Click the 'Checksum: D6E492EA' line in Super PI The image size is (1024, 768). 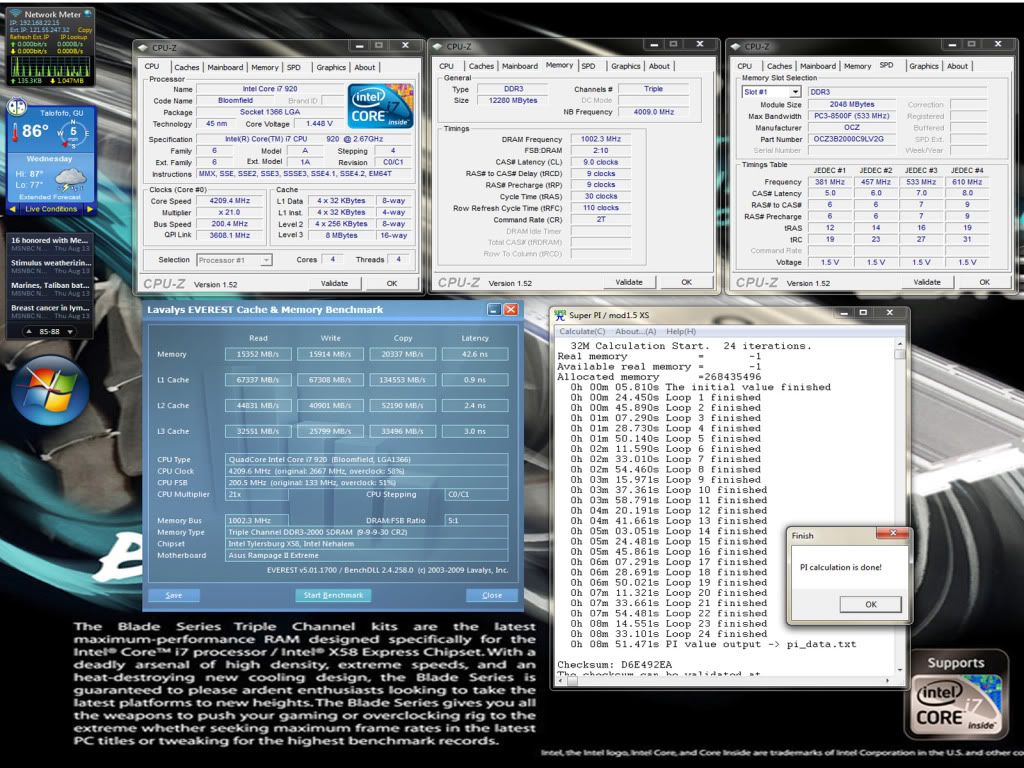coord(614,665)
